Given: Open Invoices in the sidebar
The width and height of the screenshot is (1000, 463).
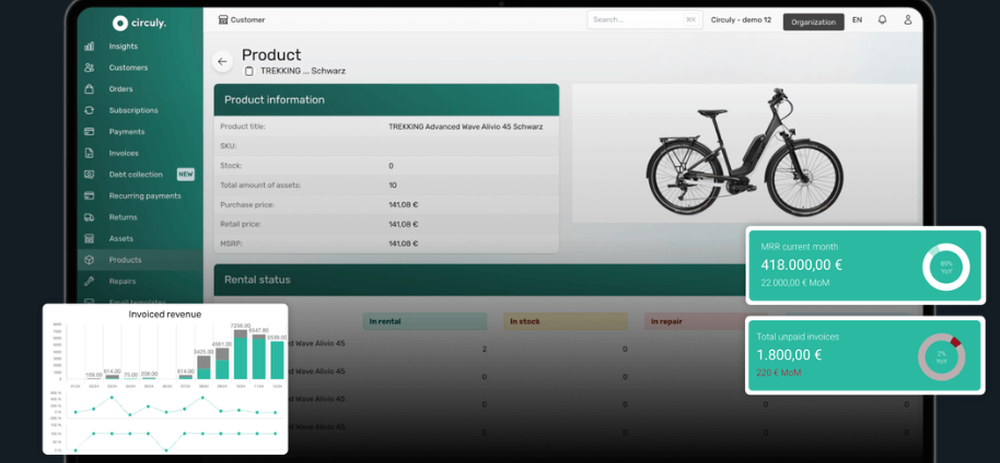Looking at the screenshot, I should 124,153.
